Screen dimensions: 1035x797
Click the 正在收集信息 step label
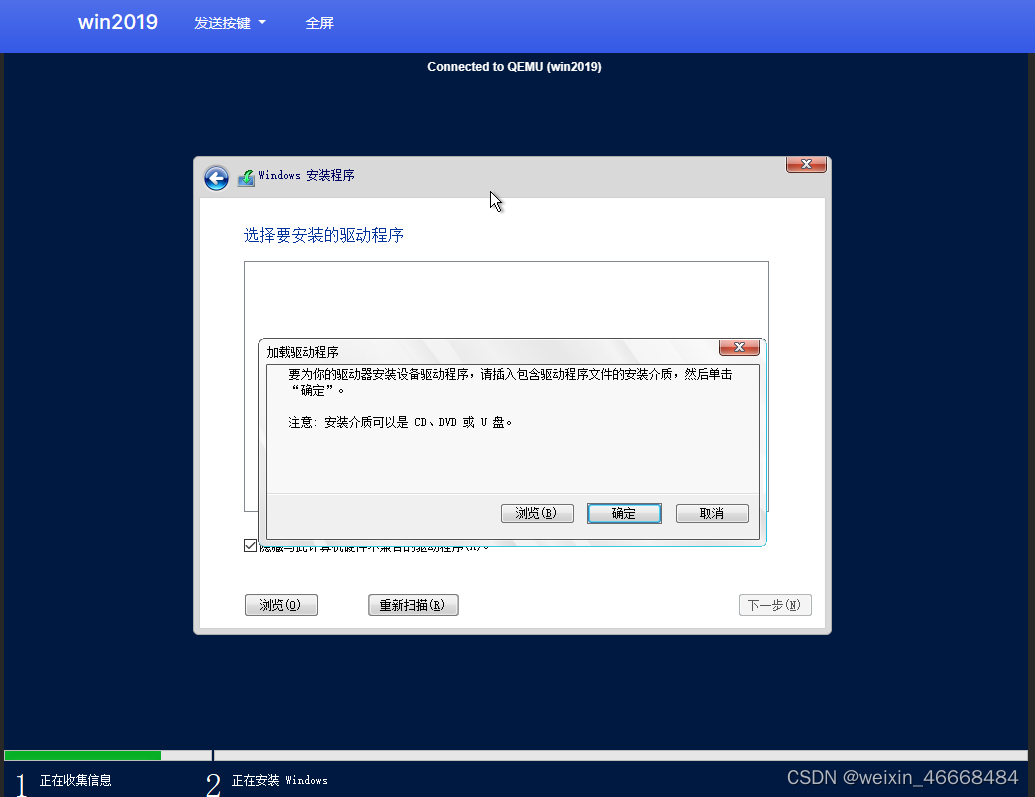(x=75, y=780)
